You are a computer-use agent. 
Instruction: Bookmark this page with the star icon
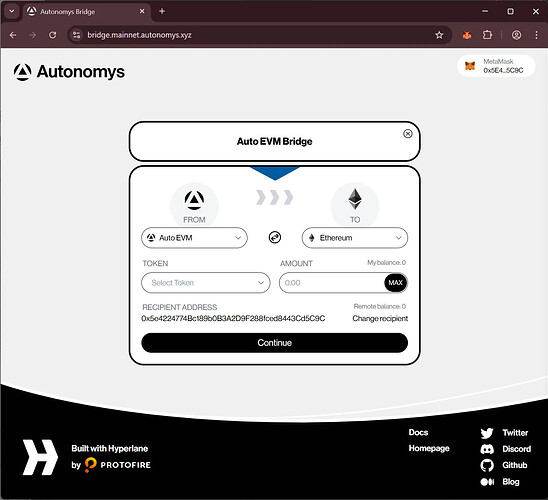point(439,35)
